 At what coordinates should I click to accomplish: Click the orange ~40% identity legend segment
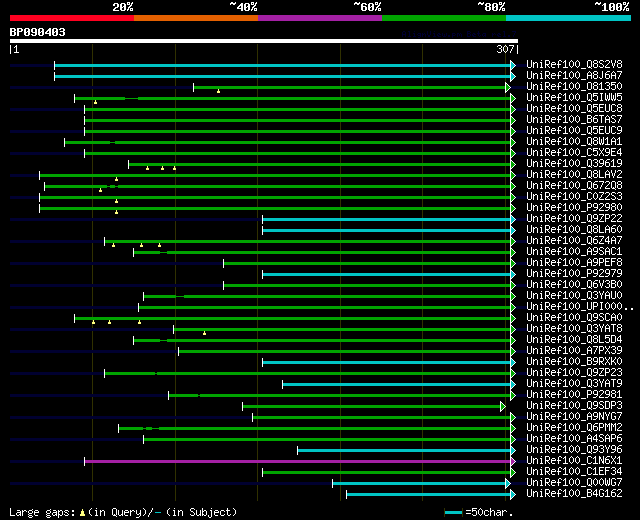point(196,18)
